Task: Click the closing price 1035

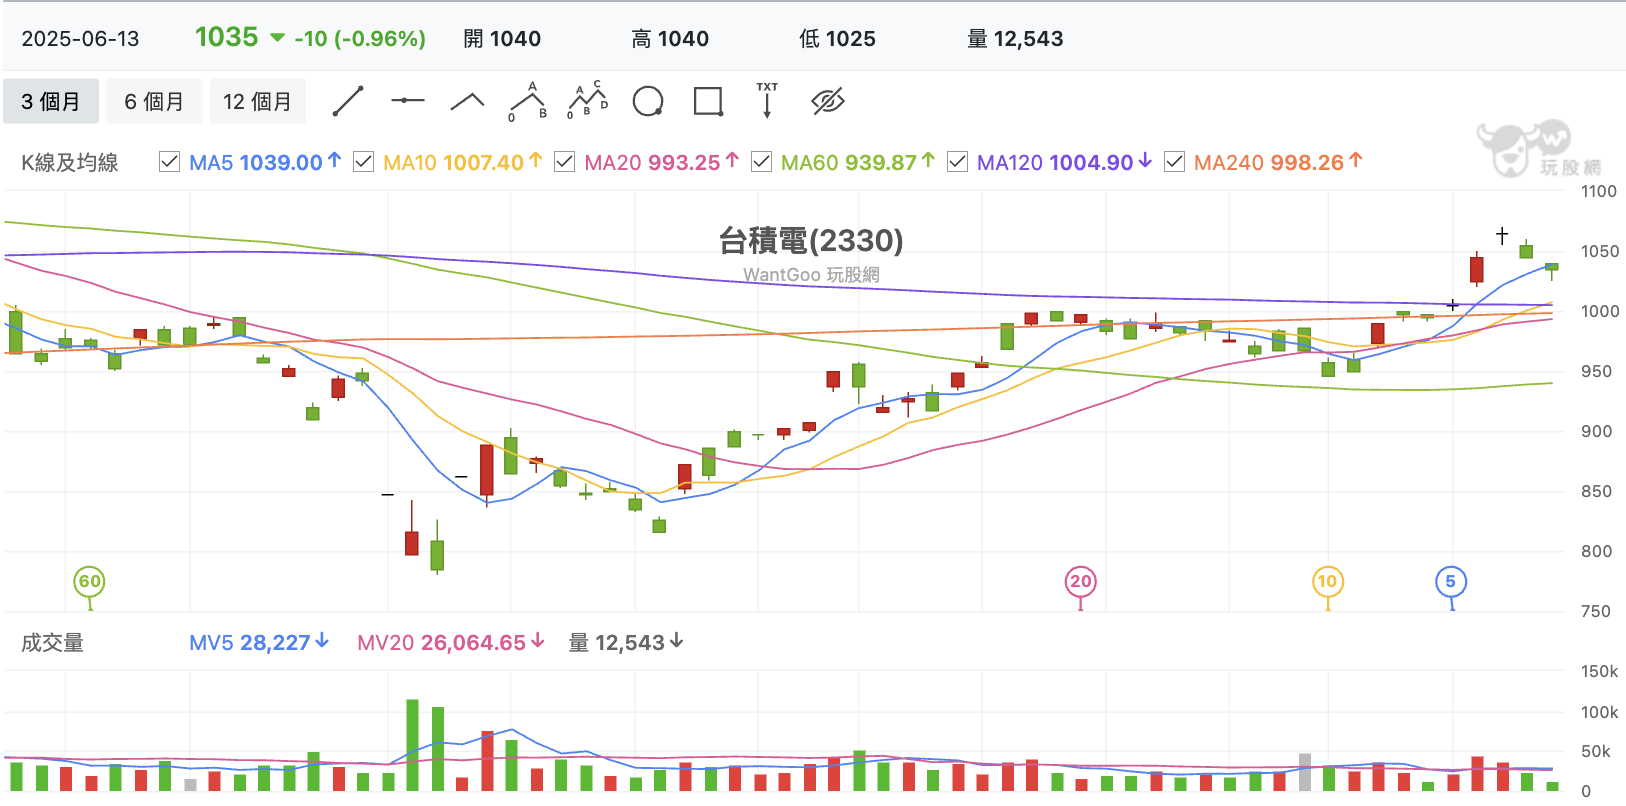Action: tap(227, 37)
